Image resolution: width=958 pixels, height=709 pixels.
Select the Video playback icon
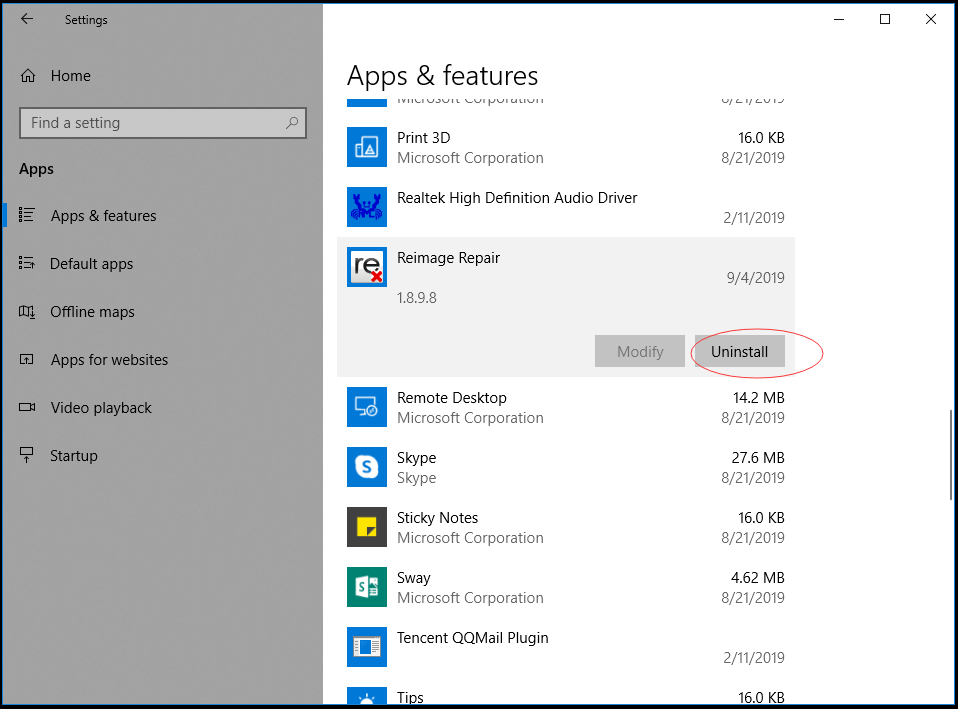[27, 407]
